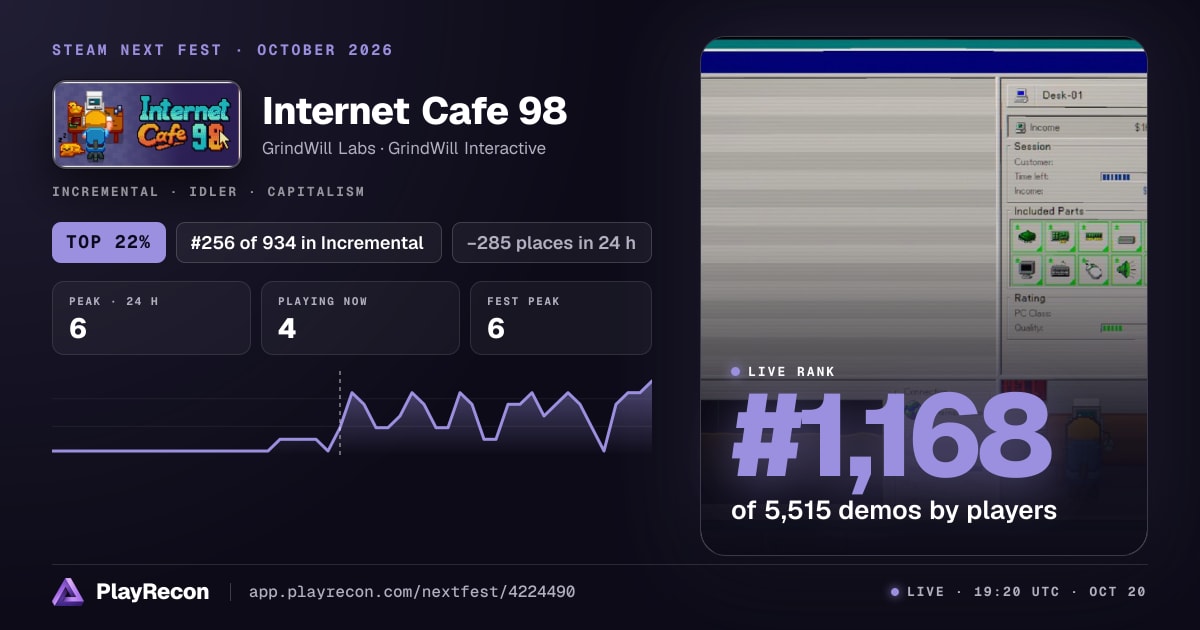Click the blue title bar of the game window
The height and width of the screenshot is (630, 1200).
(x=923, y=61)
